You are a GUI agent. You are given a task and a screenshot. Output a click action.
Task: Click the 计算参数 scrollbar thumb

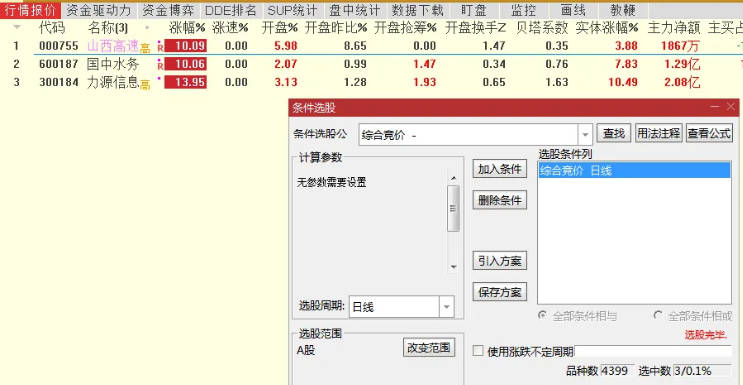pyautogui.click(x=453, y=208)
